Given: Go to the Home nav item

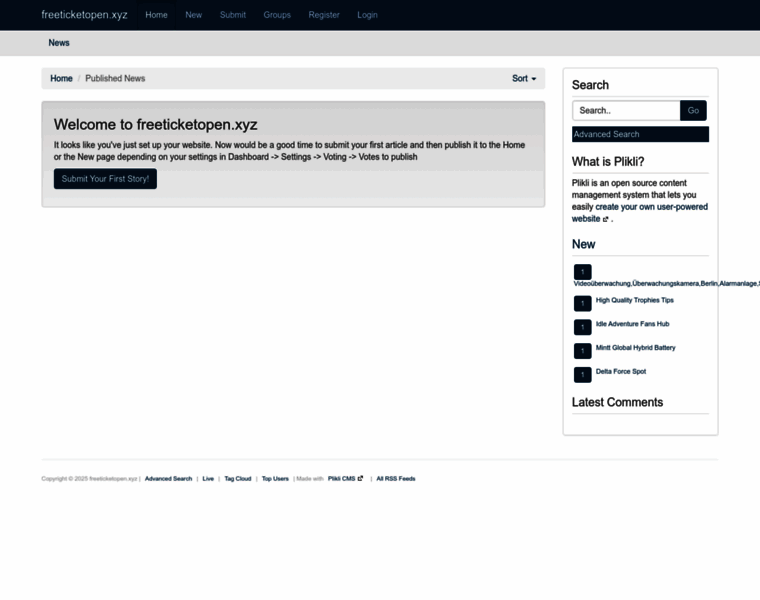Looking at the screenshot, I should tap(156, 15).
